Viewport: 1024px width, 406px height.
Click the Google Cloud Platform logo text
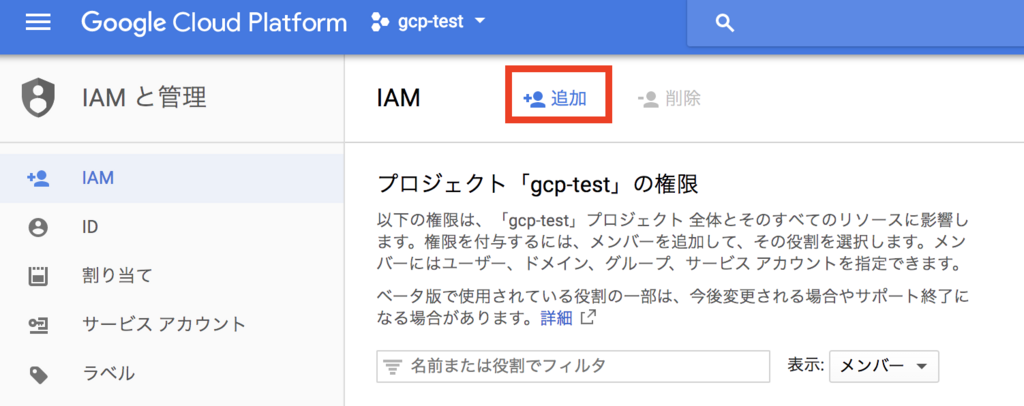pyautogui.click(x=214, y=23)
